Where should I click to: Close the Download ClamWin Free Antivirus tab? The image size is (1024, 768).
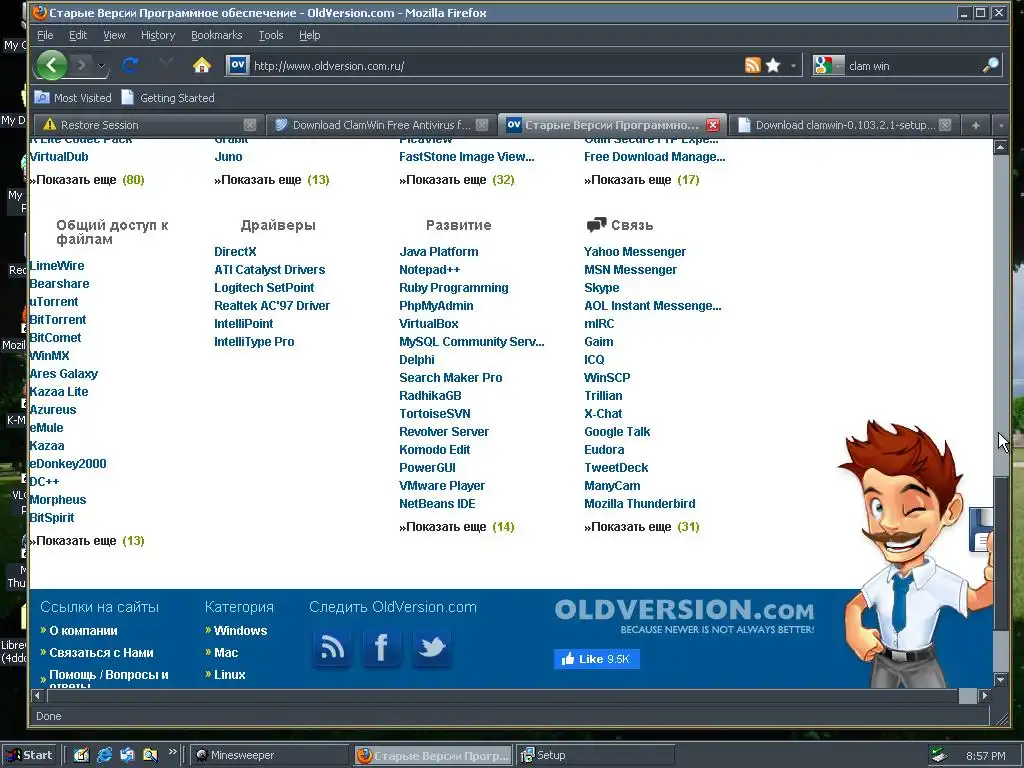pos(482,125)
